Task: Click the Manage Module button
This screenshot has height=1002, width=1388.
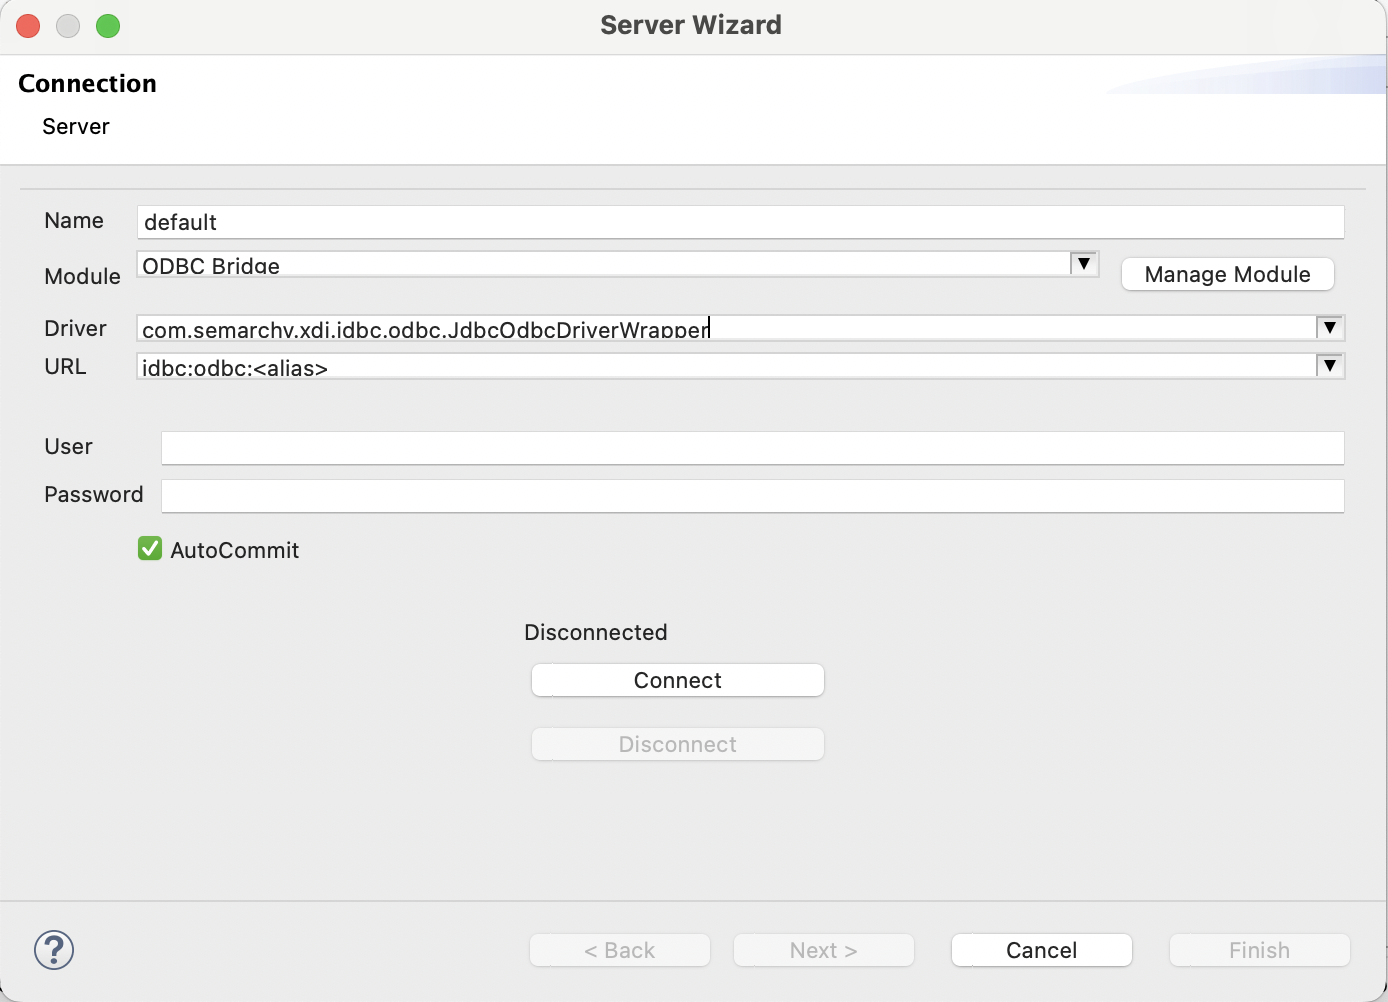Action: coord(1227,274)
